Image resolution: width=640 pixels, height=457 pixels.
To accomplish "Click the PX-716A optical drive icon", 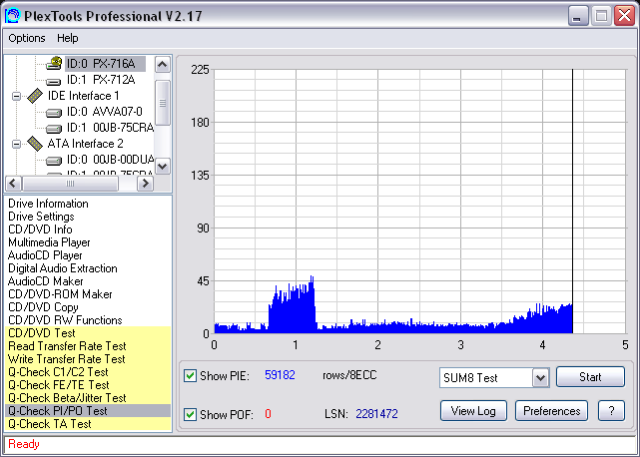I will (x=54, y=63).
